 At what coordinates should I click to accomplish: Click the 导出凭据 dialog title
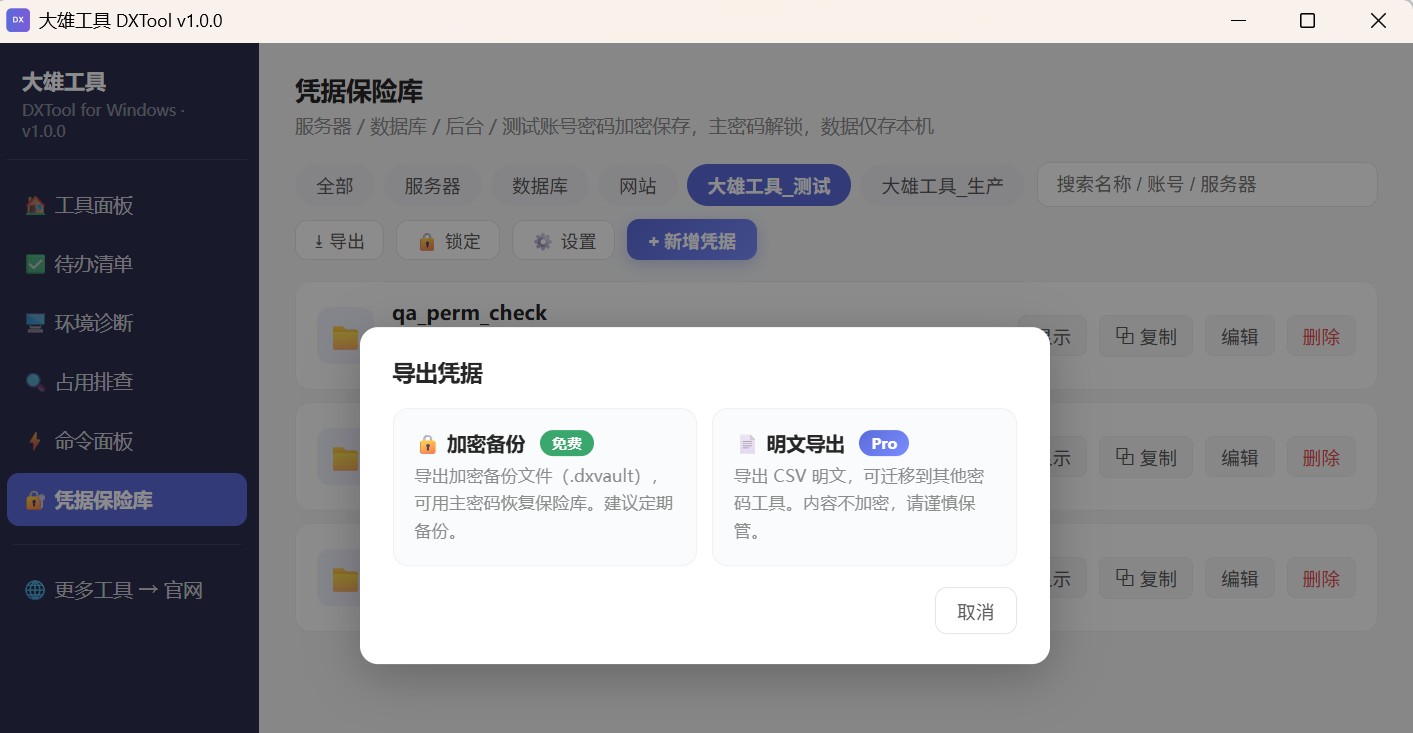438,374
